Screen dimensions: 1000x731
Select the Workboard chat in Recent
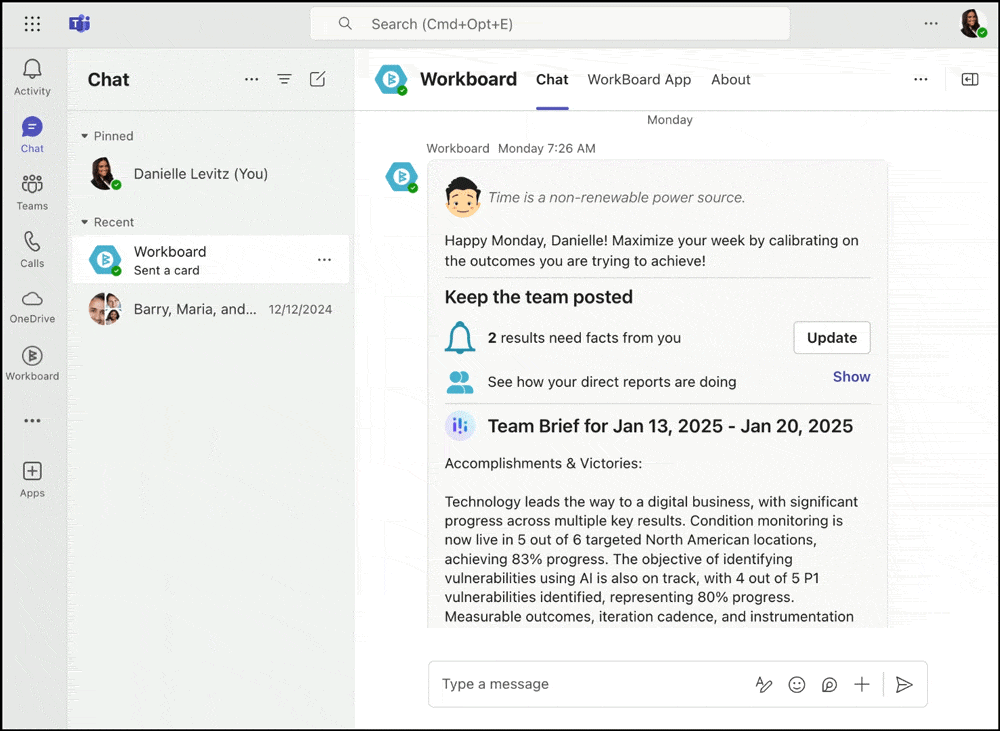click(210, 260)
